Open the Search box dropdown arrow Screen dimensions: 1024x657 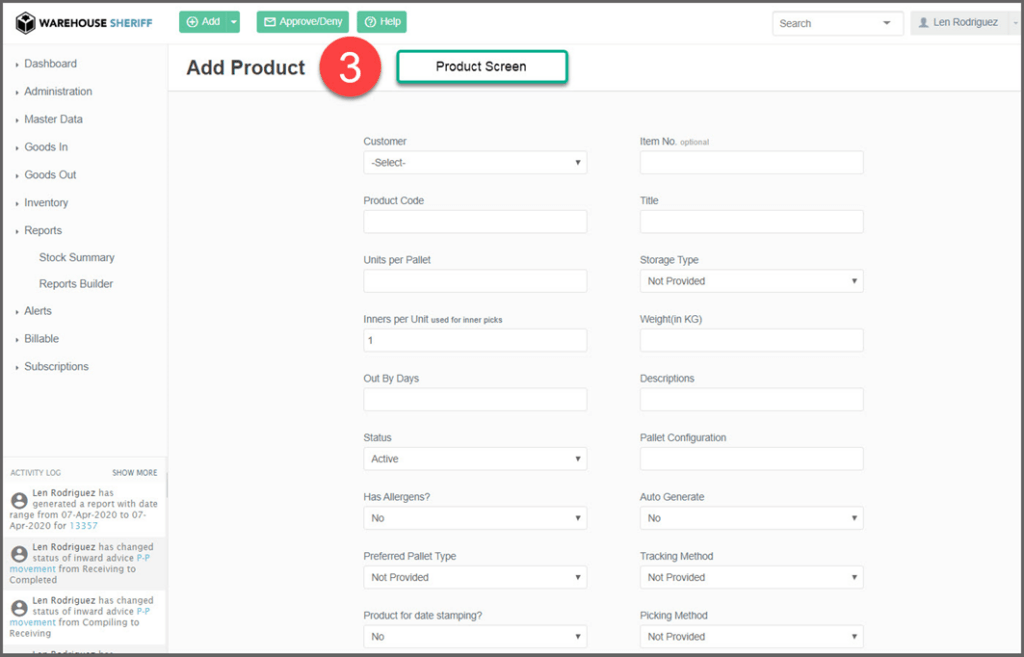(x=886, y=23)
